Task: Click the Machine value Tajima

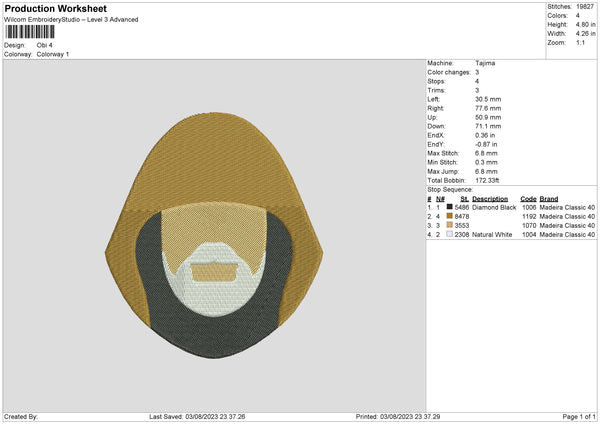Action: (x=486, y=63)
